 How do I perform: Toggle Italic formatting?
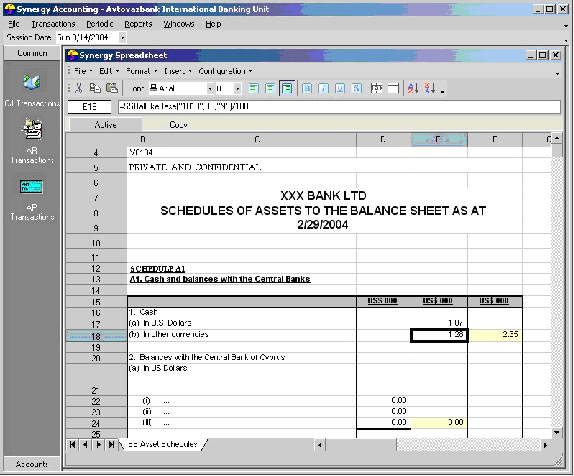coord(324,88)
